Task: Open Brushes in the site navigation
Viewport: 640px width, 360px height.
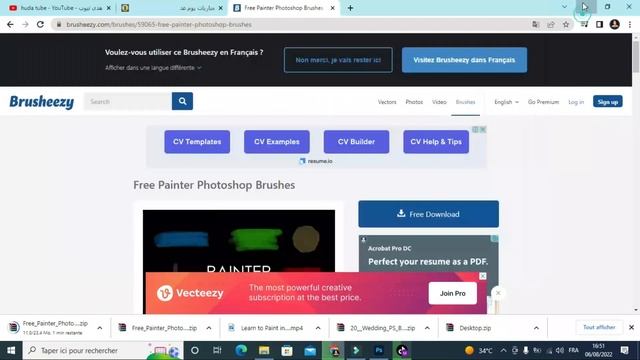Action: pyautogui.click(x=465, y=102)
